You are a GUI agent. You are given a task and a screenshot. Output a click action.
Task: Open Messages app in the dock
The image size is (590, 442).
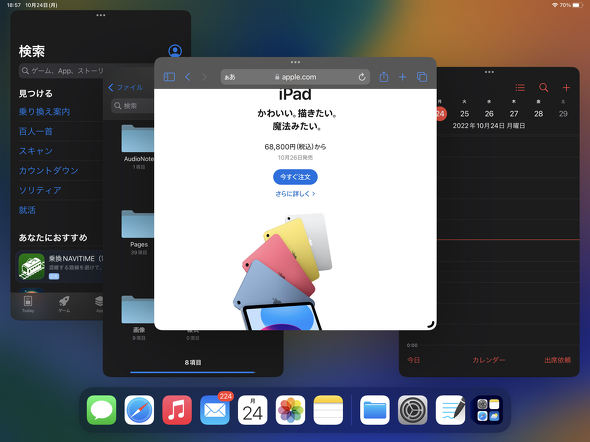[101, 410]
